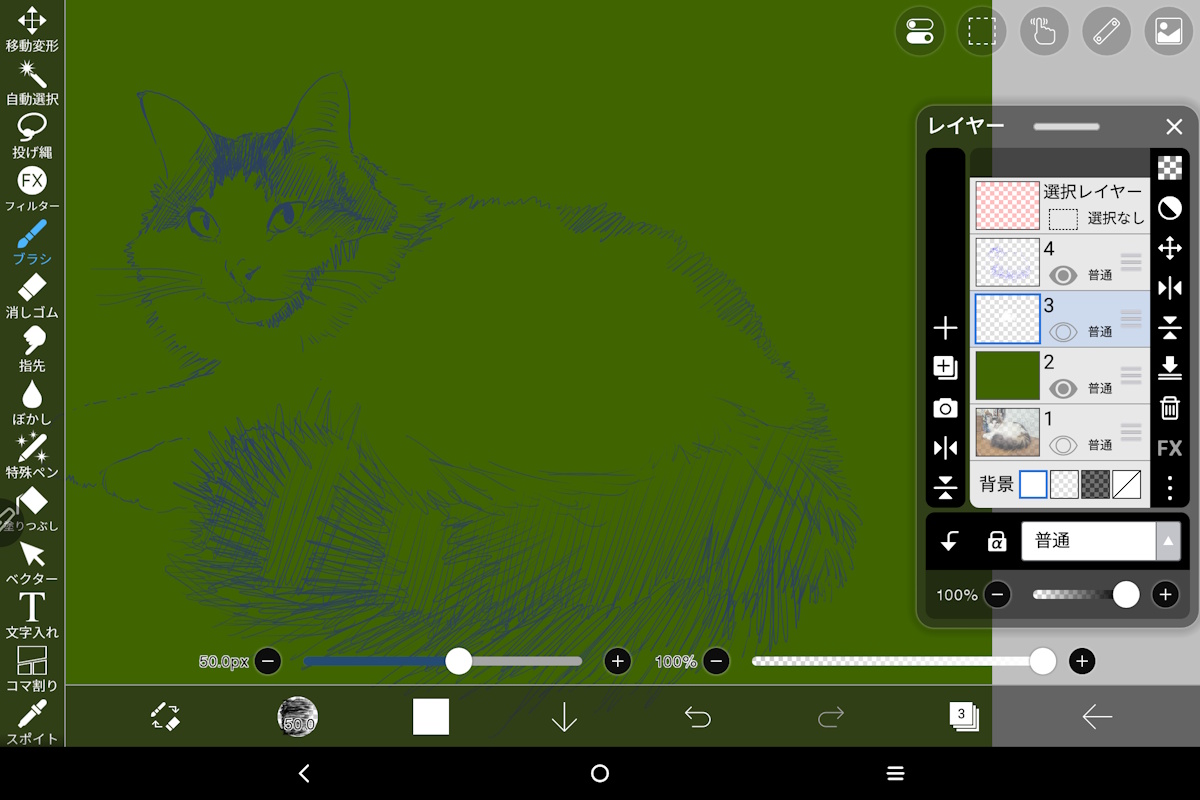The height and width of the screenshot is (800, 1200).
Task: Select the Eraser tool
Action: click(x=32, y=294)
